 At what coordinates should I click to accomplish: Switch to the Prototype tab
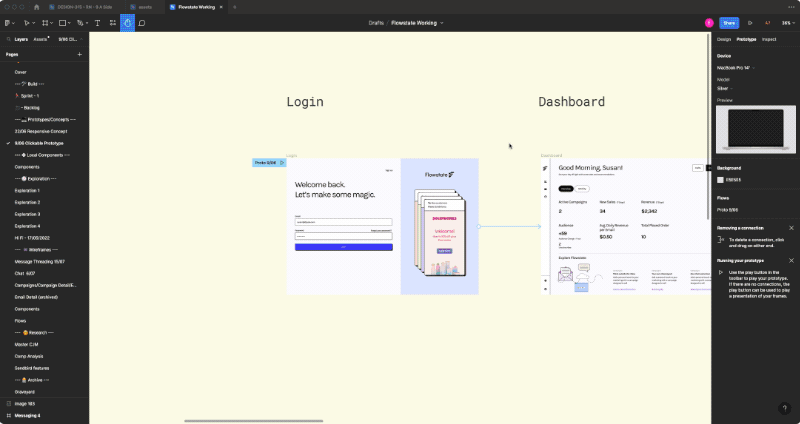pyautogui.click(x=746, y=39)
